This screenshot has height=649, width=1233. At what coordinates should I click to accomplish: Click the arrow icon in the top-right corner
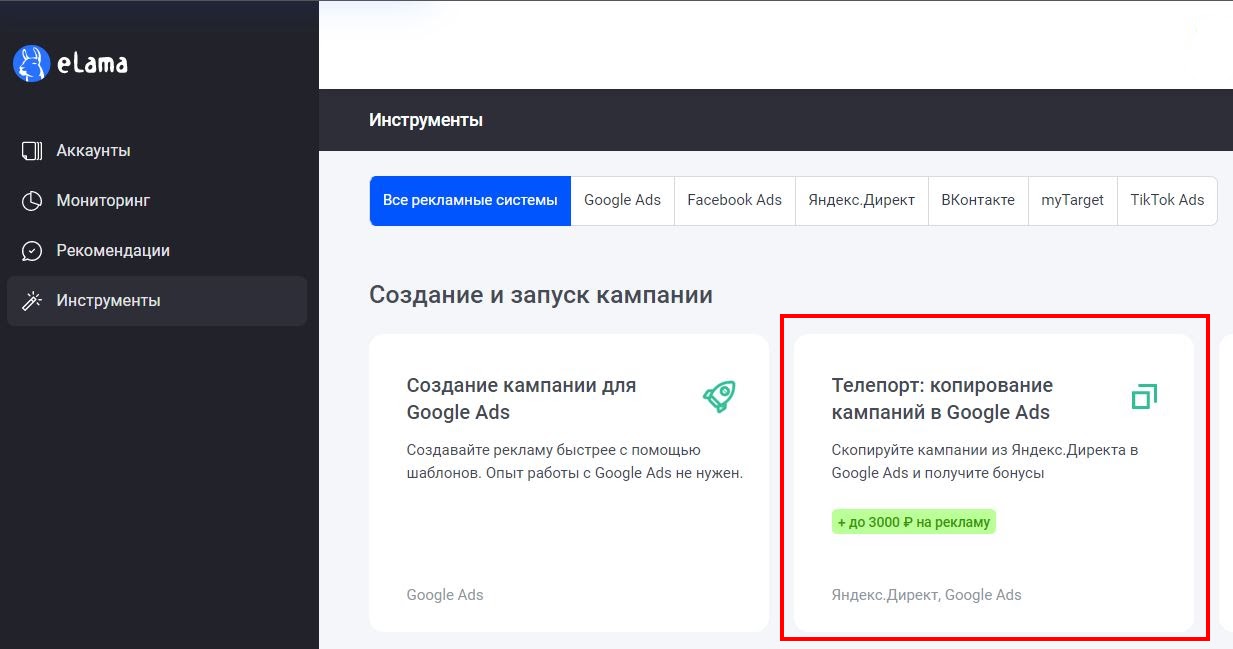tap(1190, 30)
